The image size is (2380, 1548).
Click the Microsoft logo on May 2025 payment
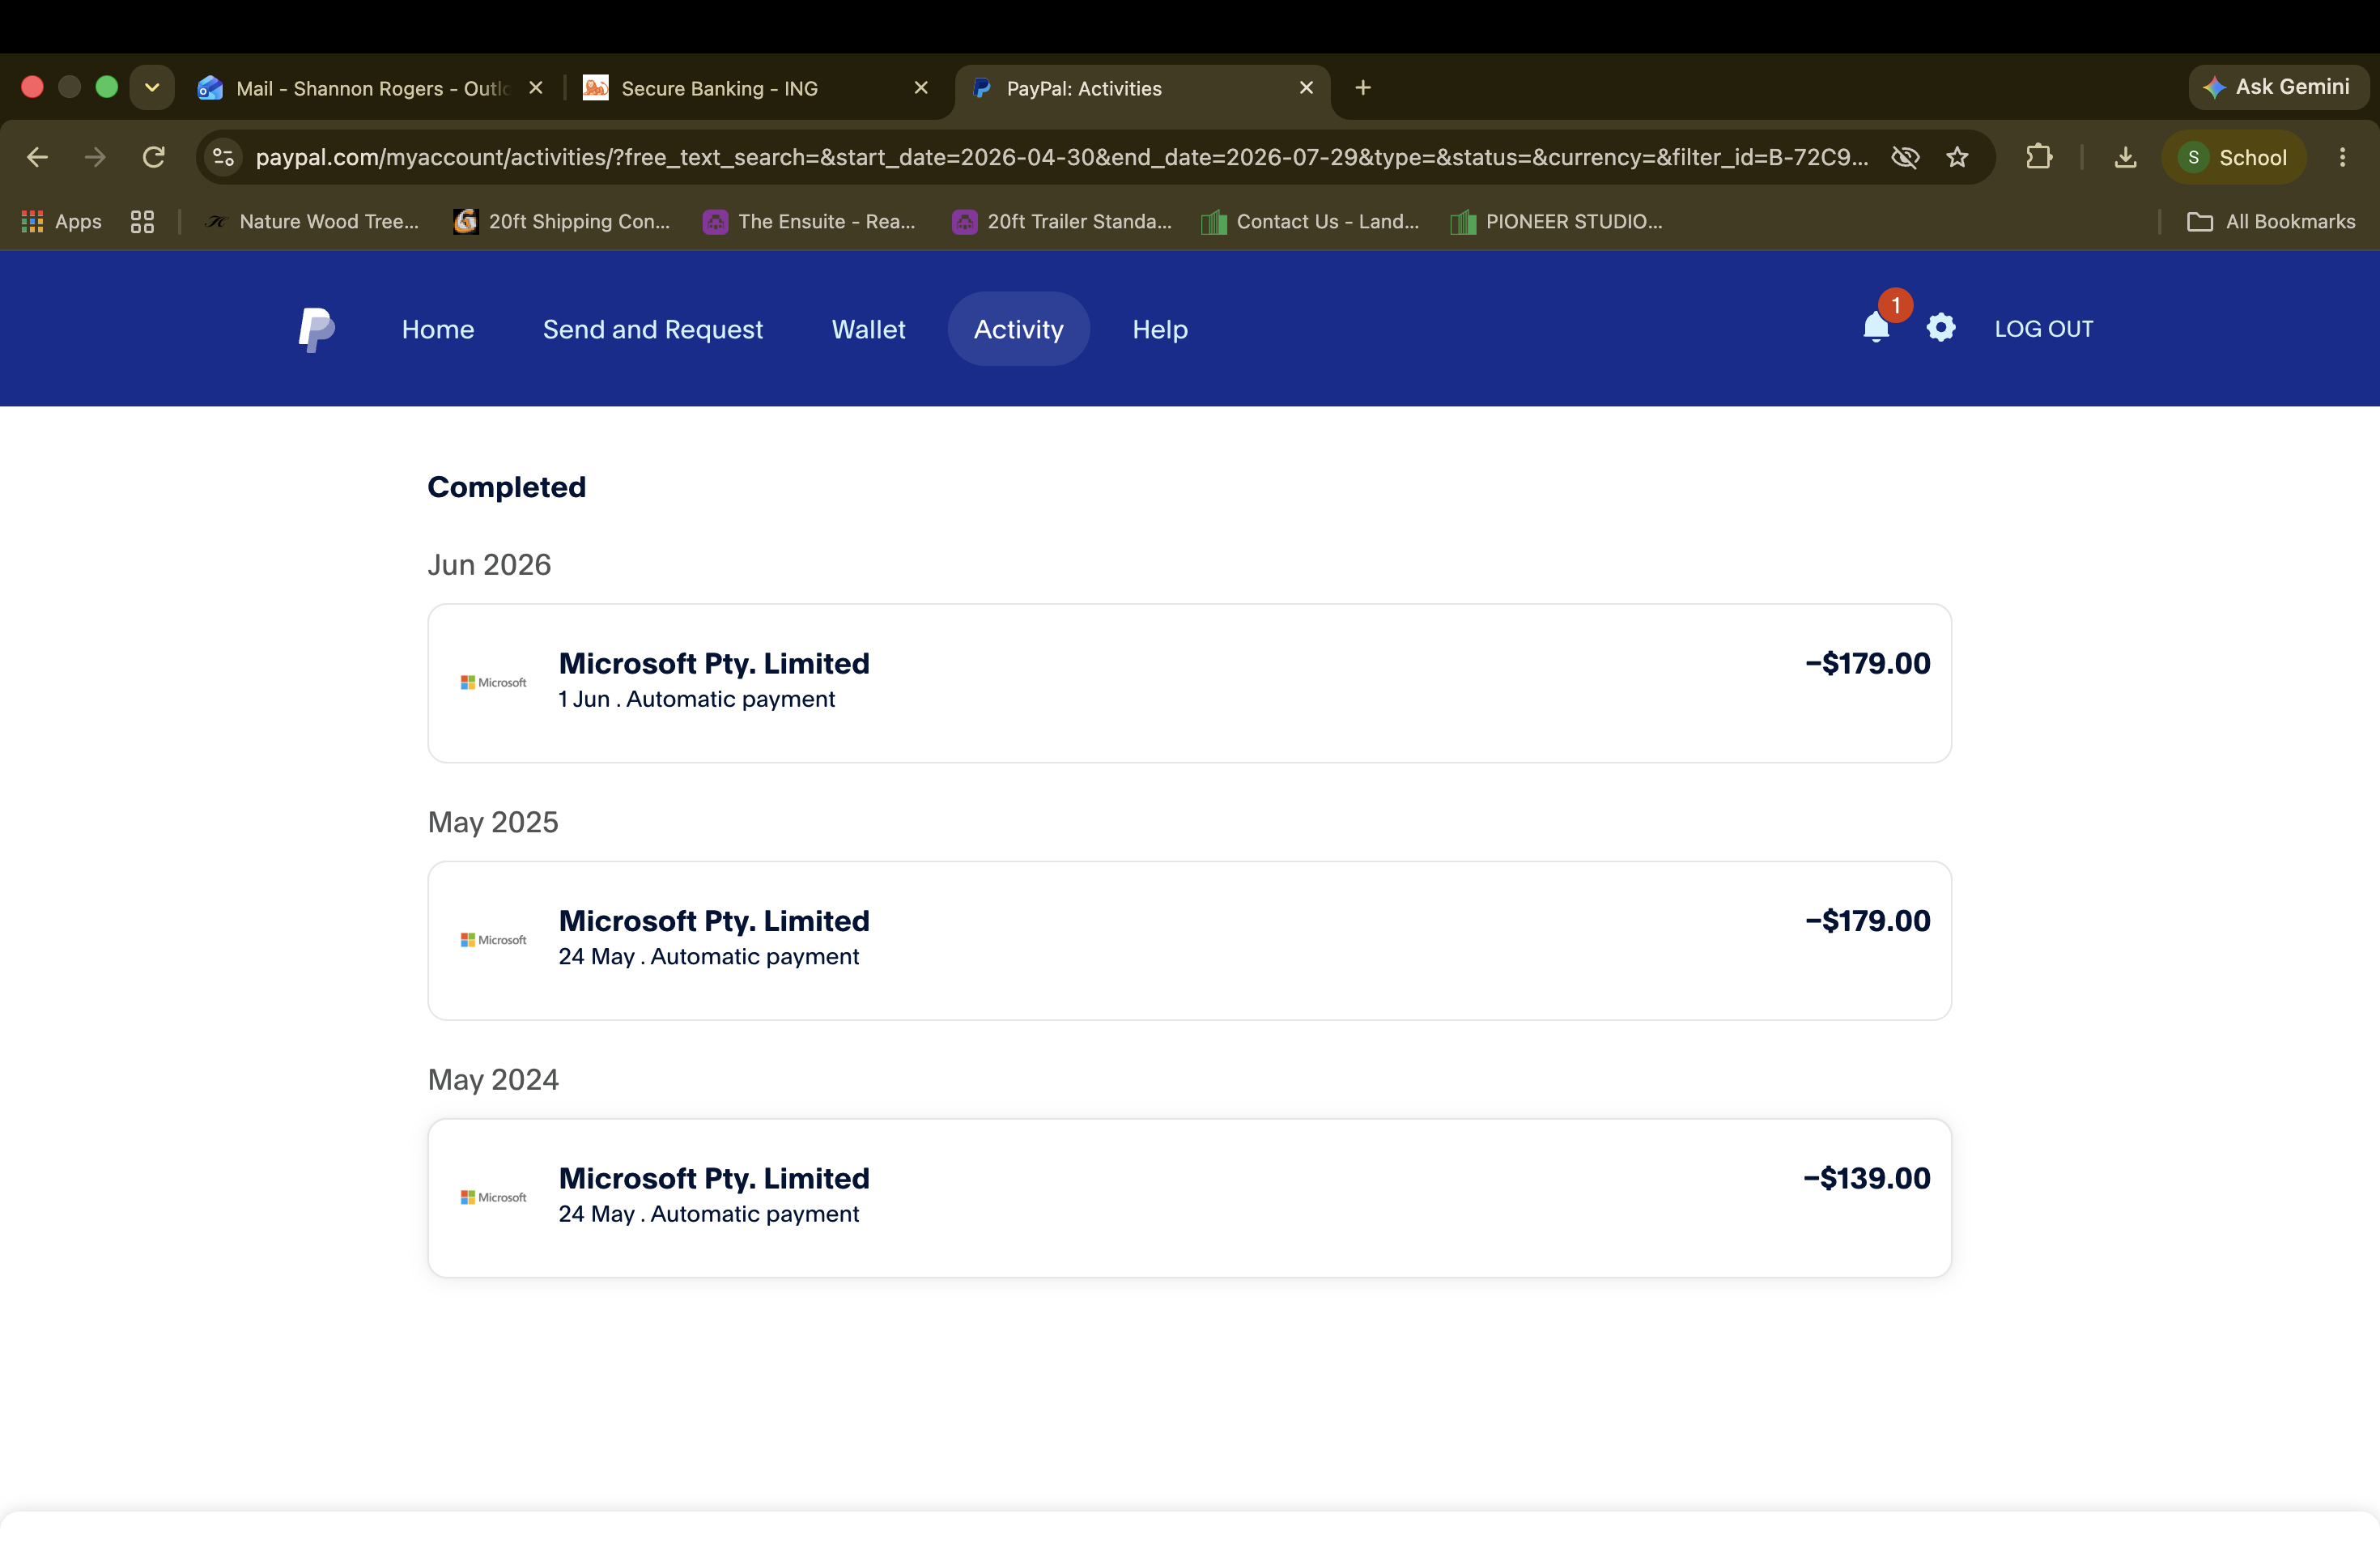point(493,940)
